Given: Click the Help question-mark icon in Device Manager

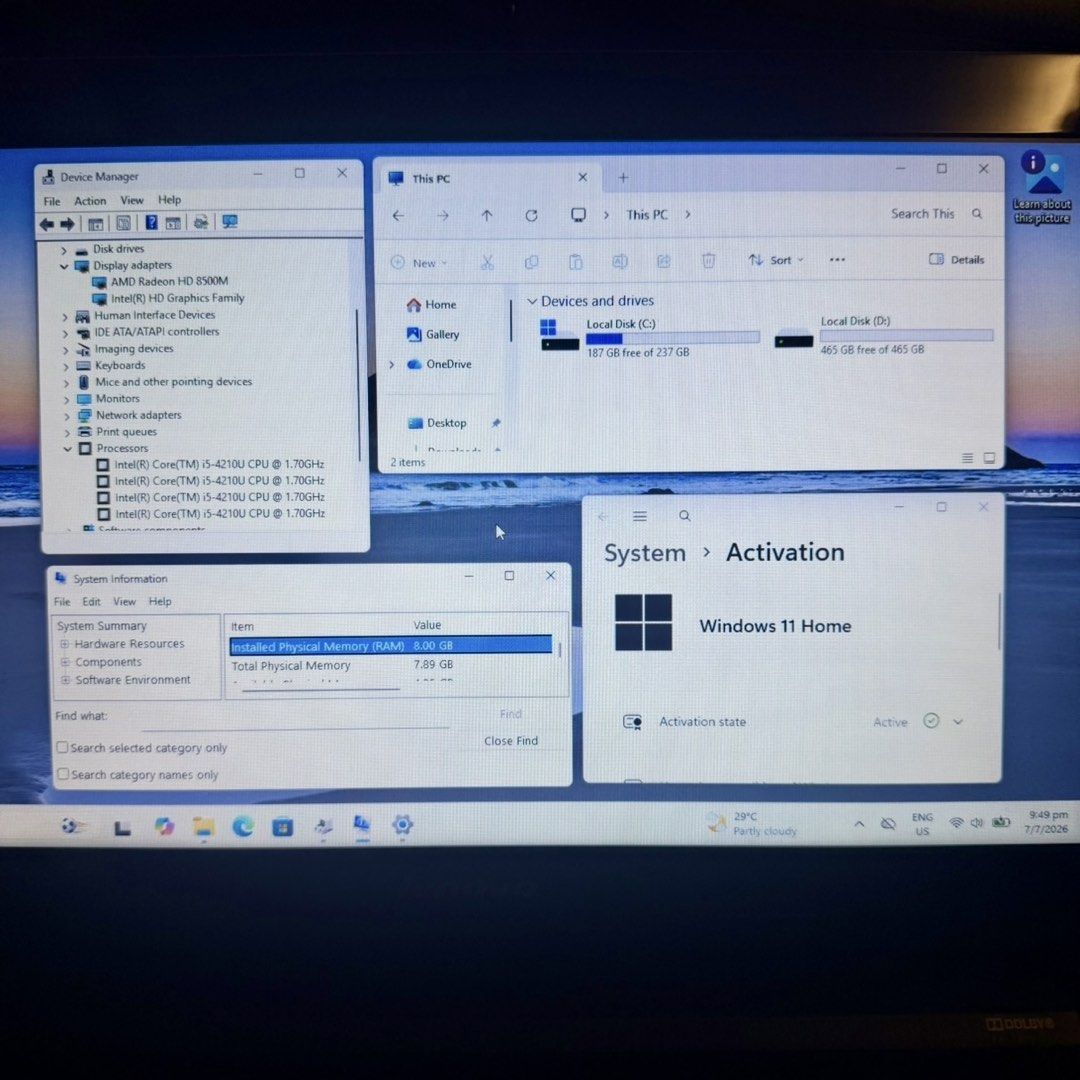Looking at the screenshot, I should (x=152, y=222).
